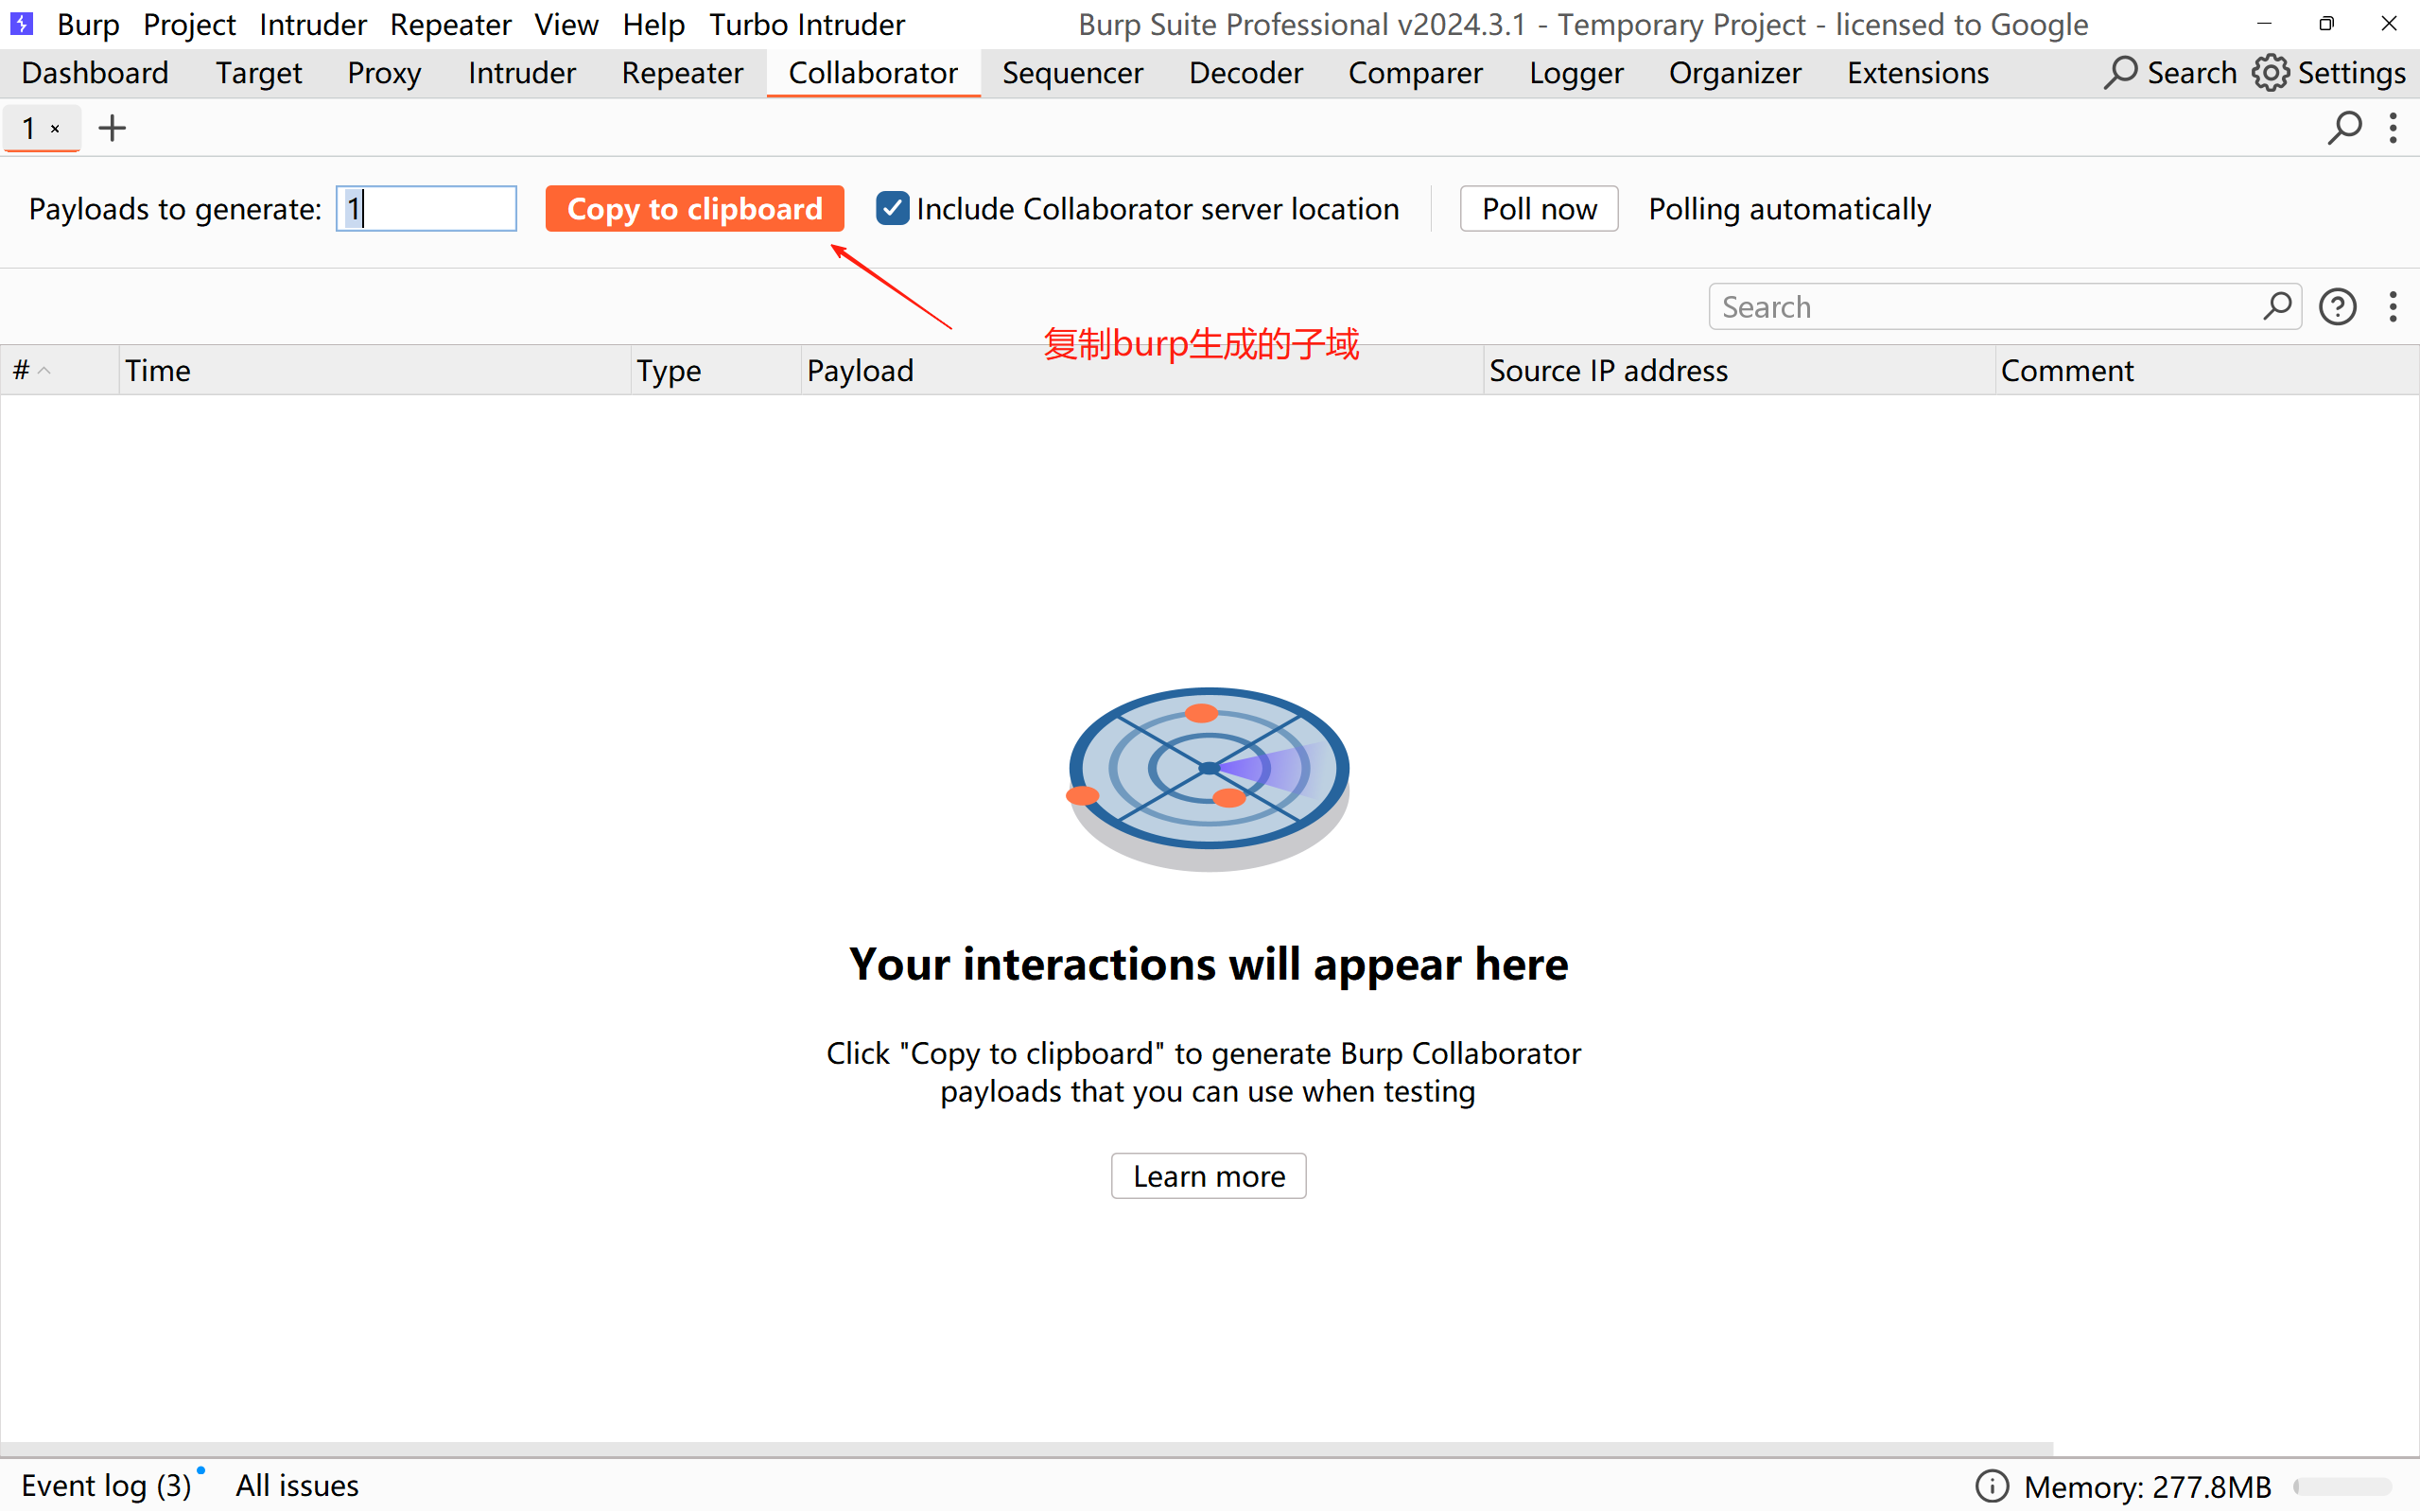This screenshot has height=1512, width=2420.
Task: Open the Event log panel
Action: click(x=106, y=1485)
